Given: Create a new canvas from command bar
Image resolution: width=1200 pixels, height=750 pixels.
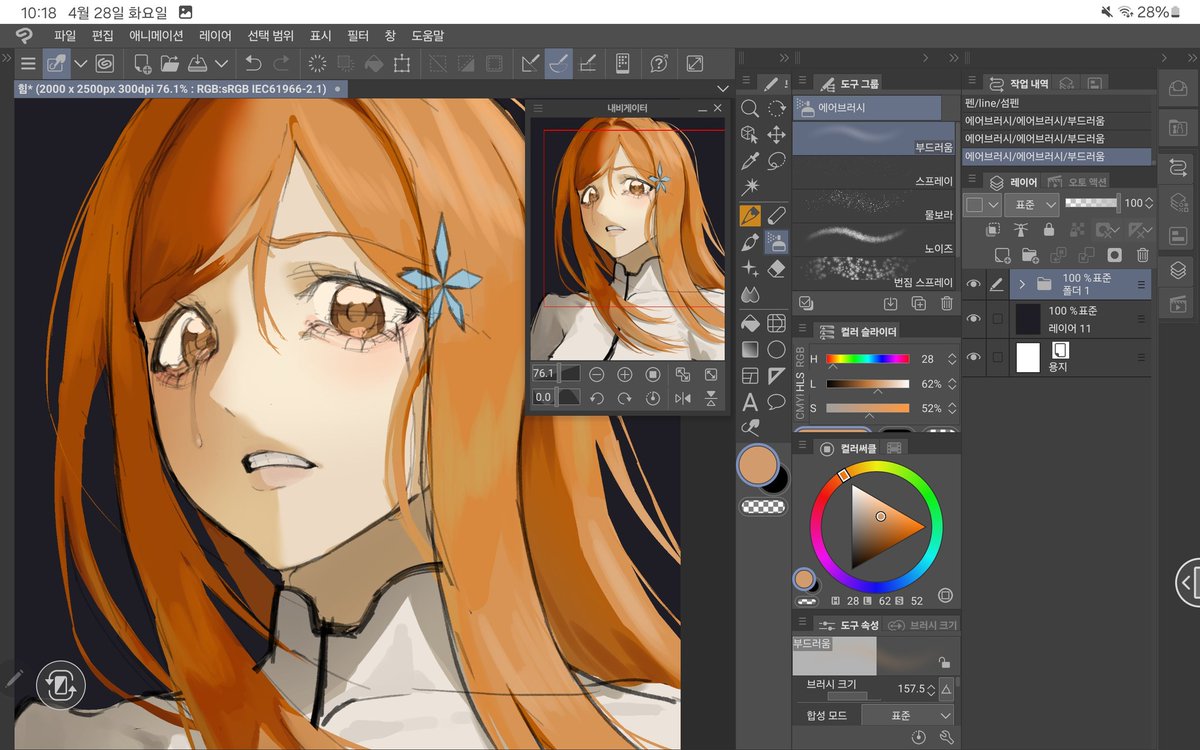Looking at the screenshot, I should (x=142, y=63).
